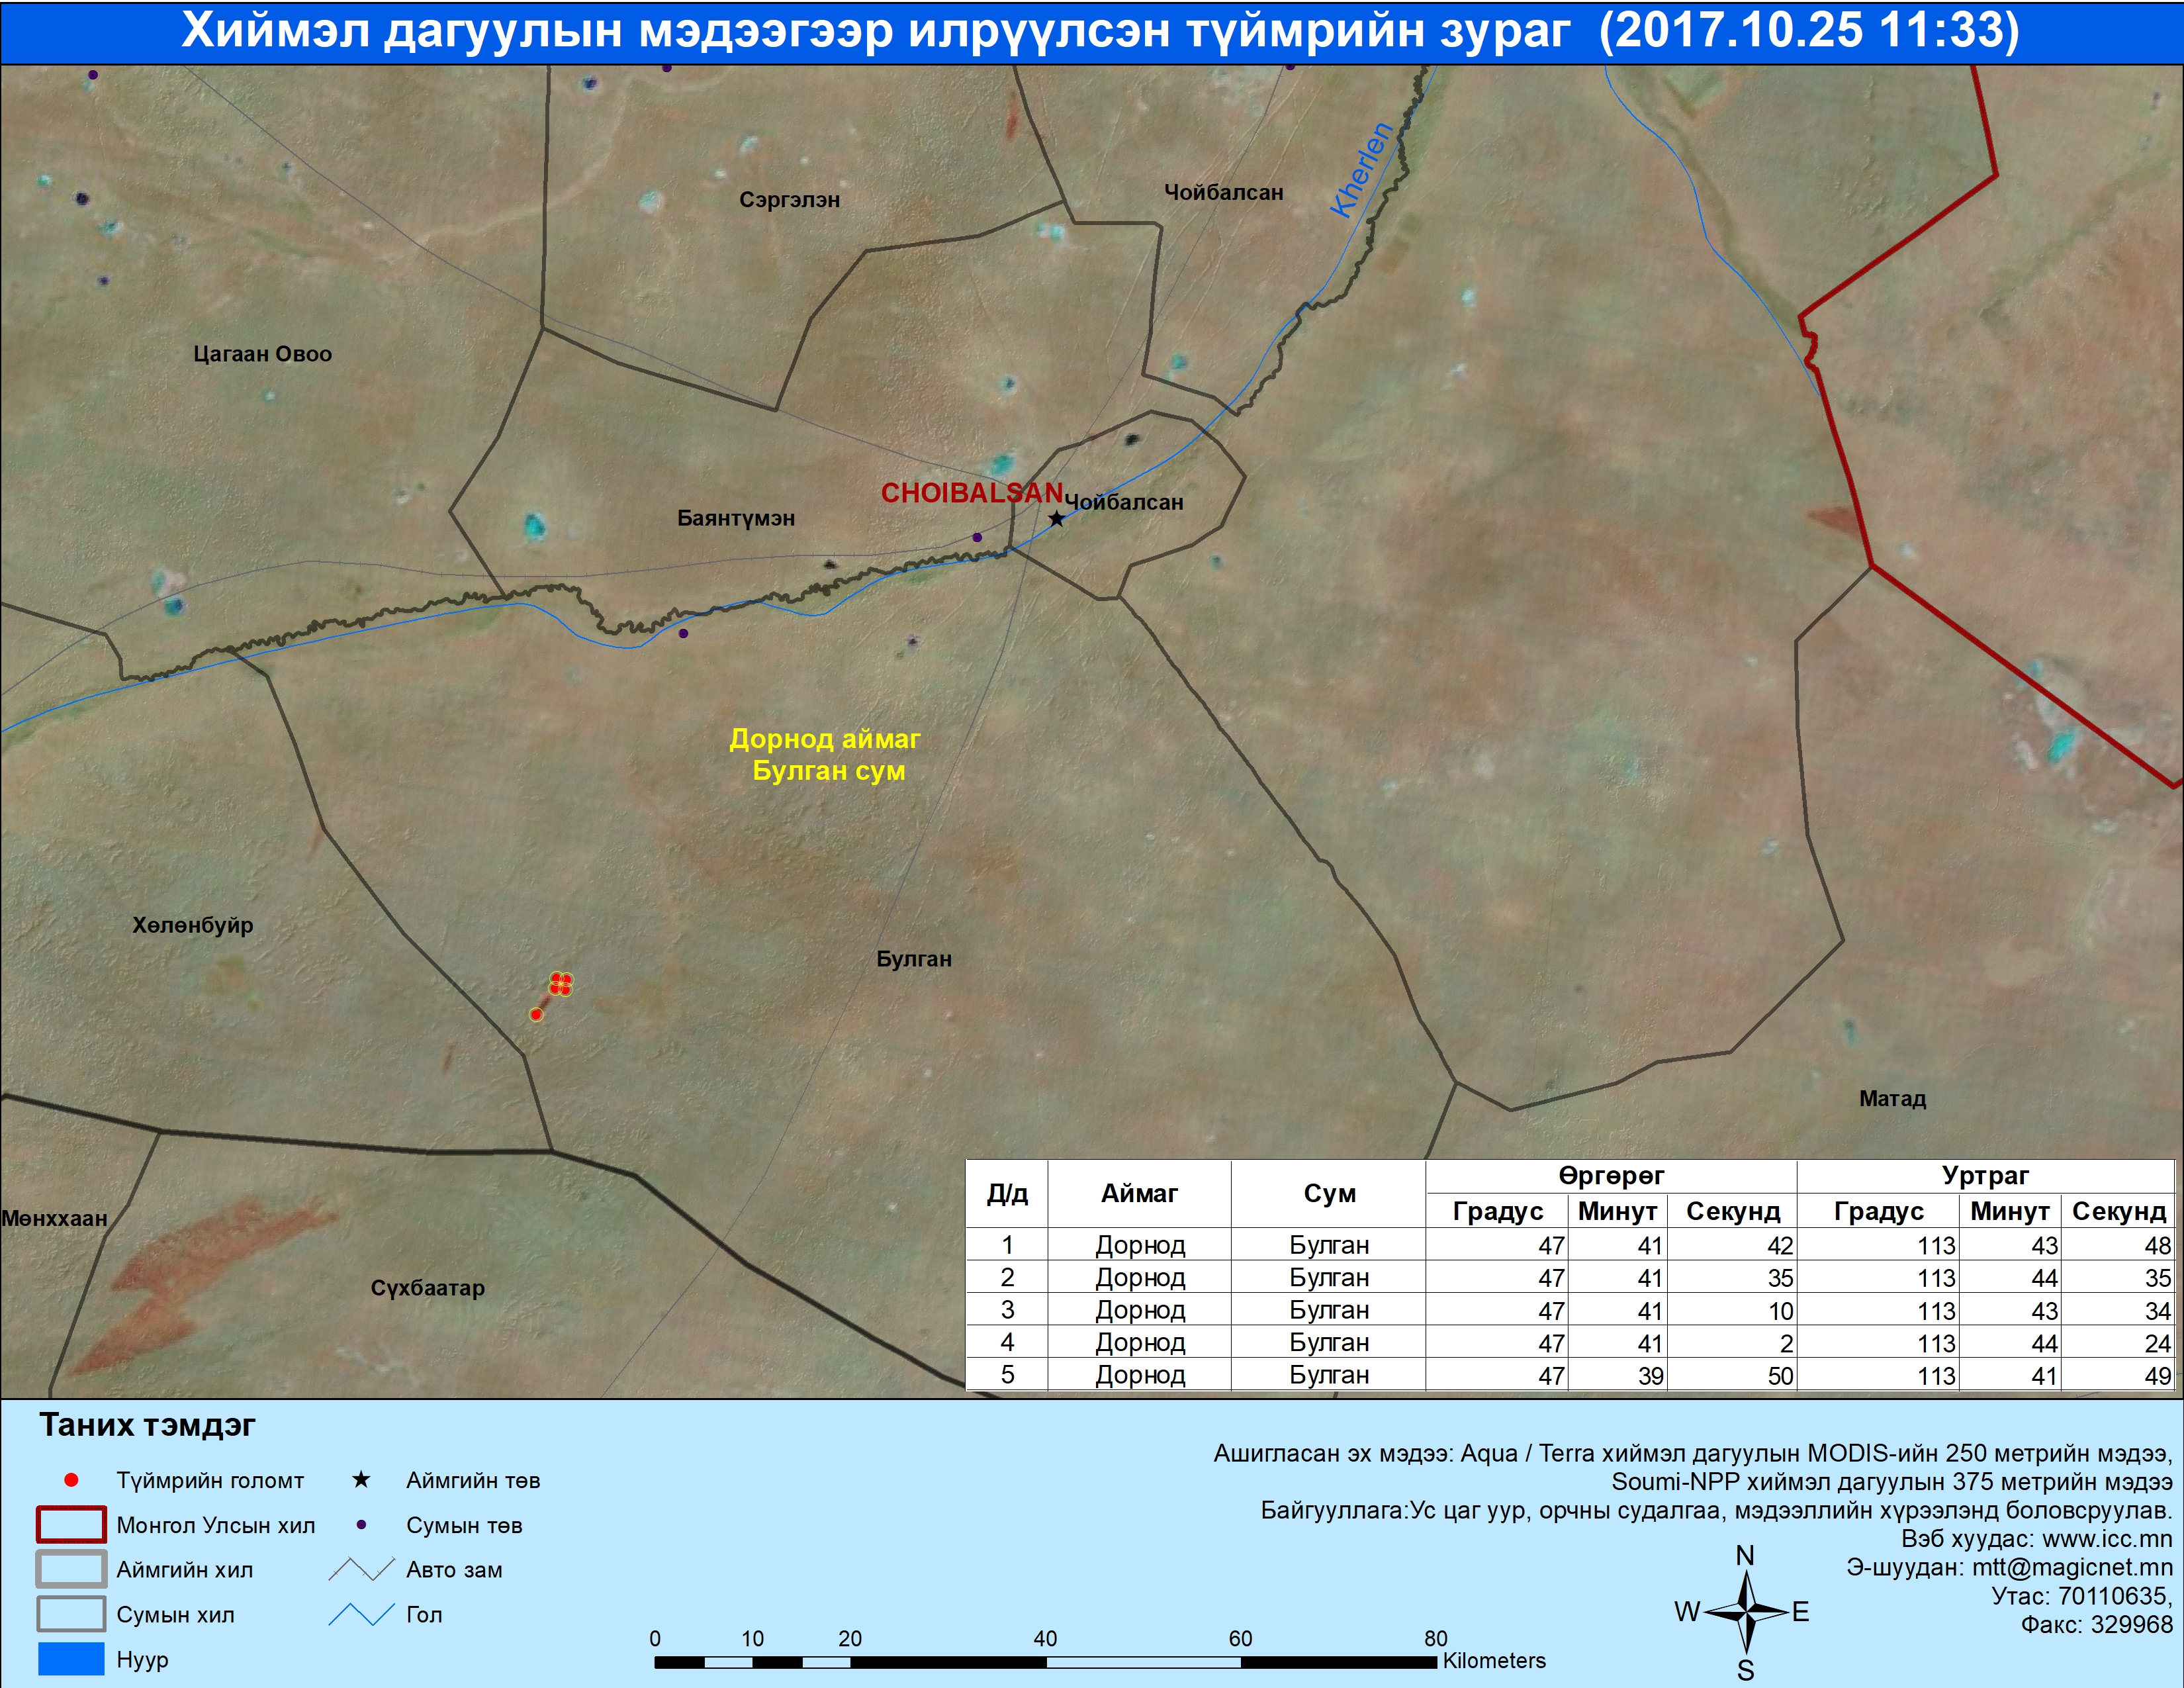
Task: Click the Уртраг table header
Action: click(1985, 1175)
